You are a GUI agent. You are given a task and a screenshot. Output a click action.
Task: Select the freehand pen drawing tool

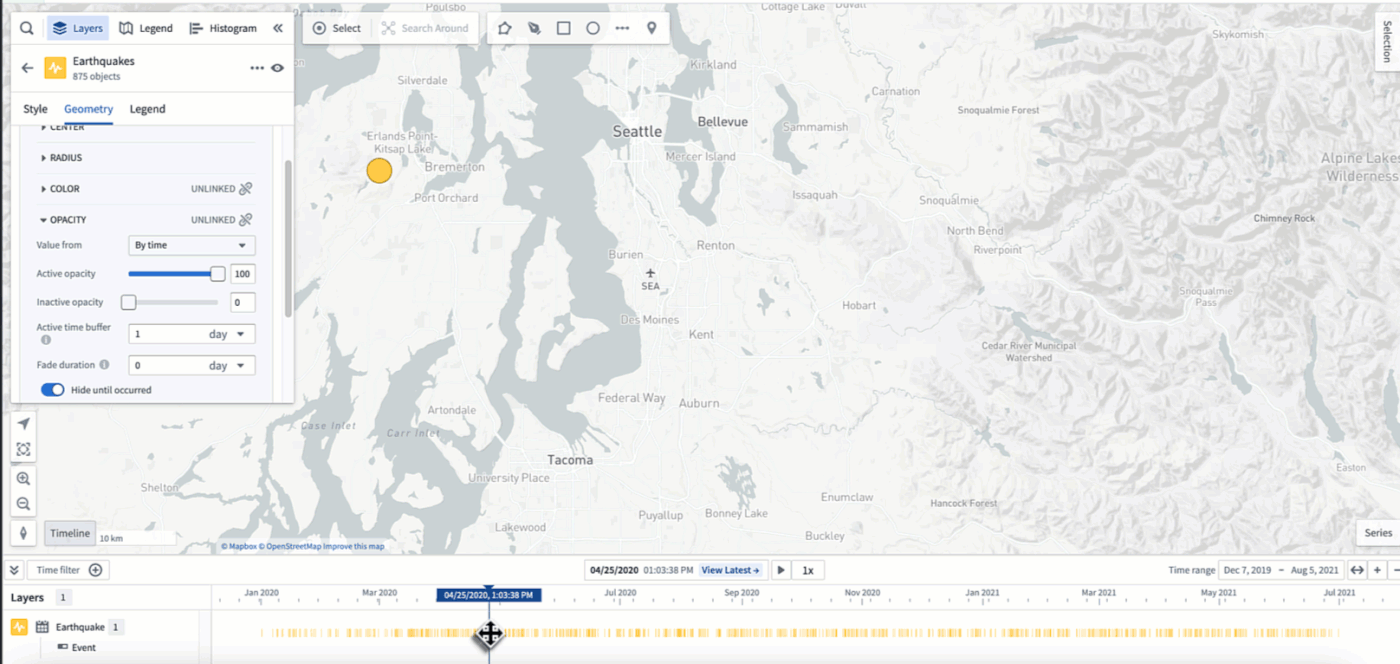point(534,28)
